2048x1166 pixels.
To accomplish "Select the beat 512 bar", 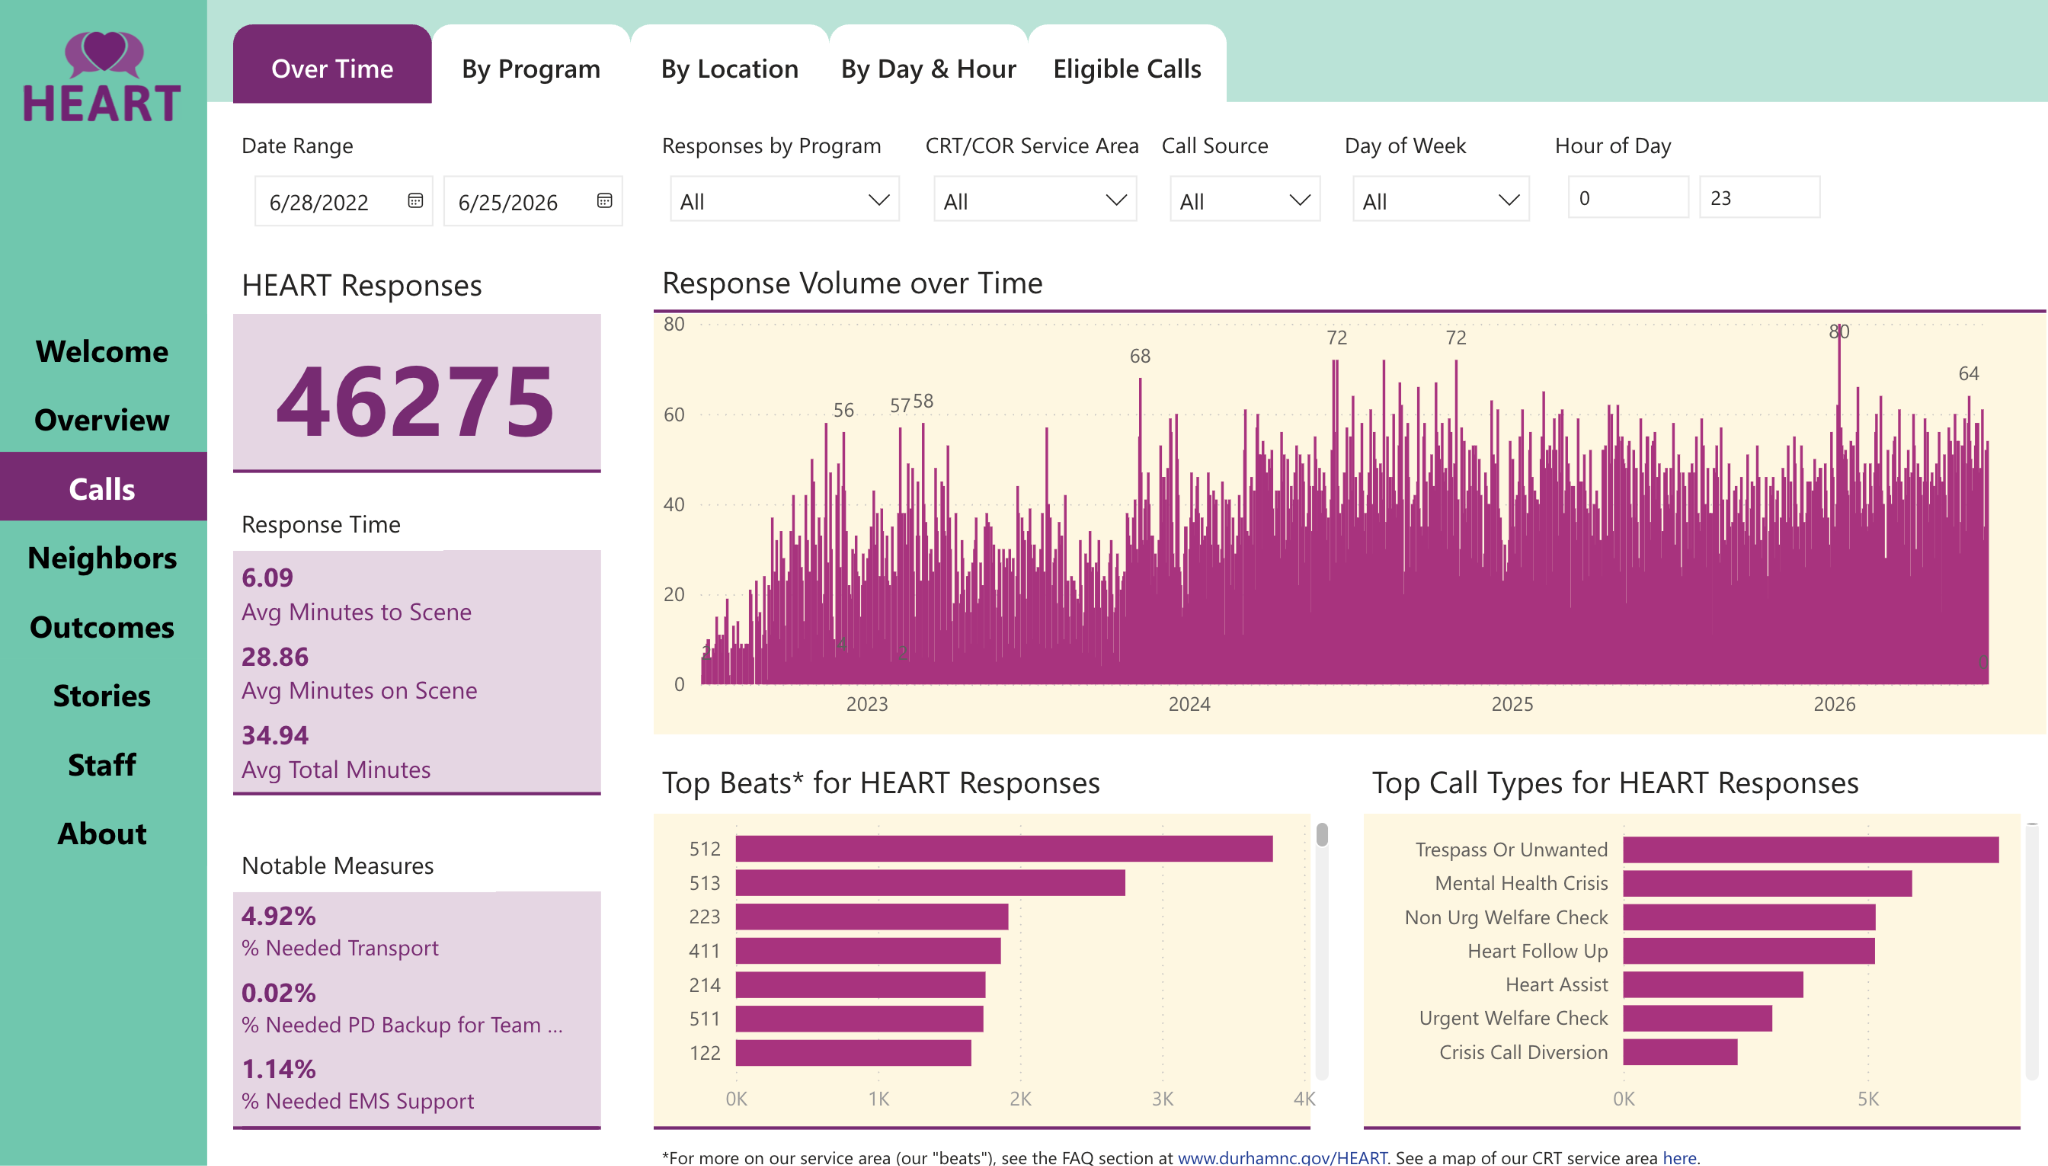I will click(1004, 849).
